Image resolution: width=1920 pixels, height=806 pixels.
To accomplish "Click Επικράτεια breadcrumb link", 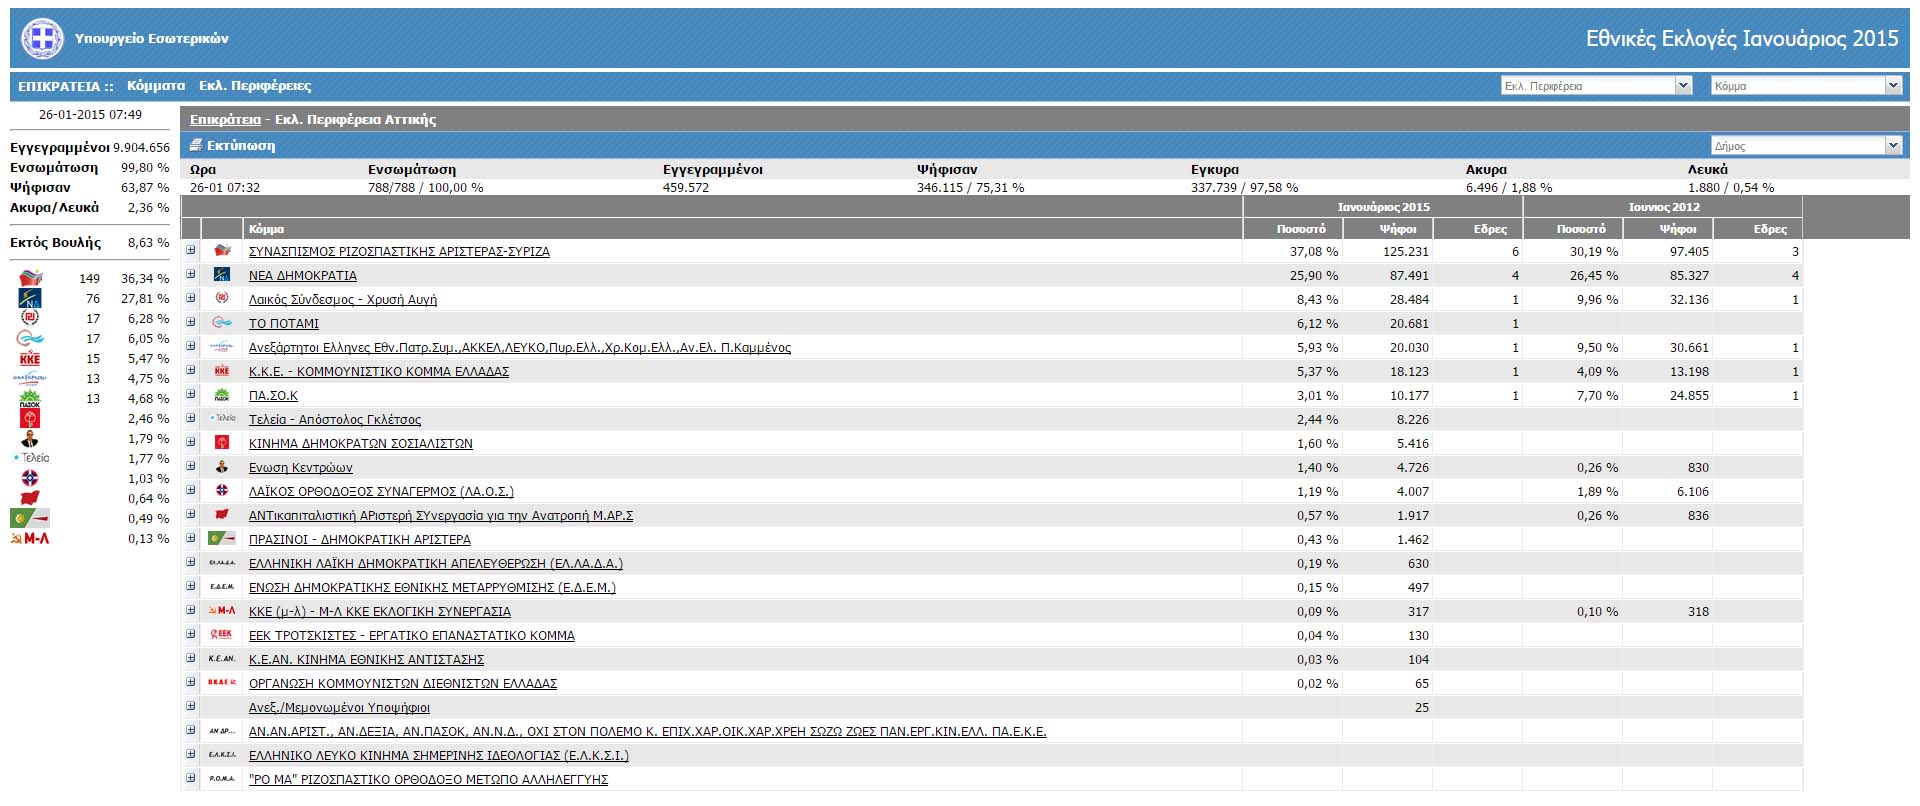I will coord(225,119).
